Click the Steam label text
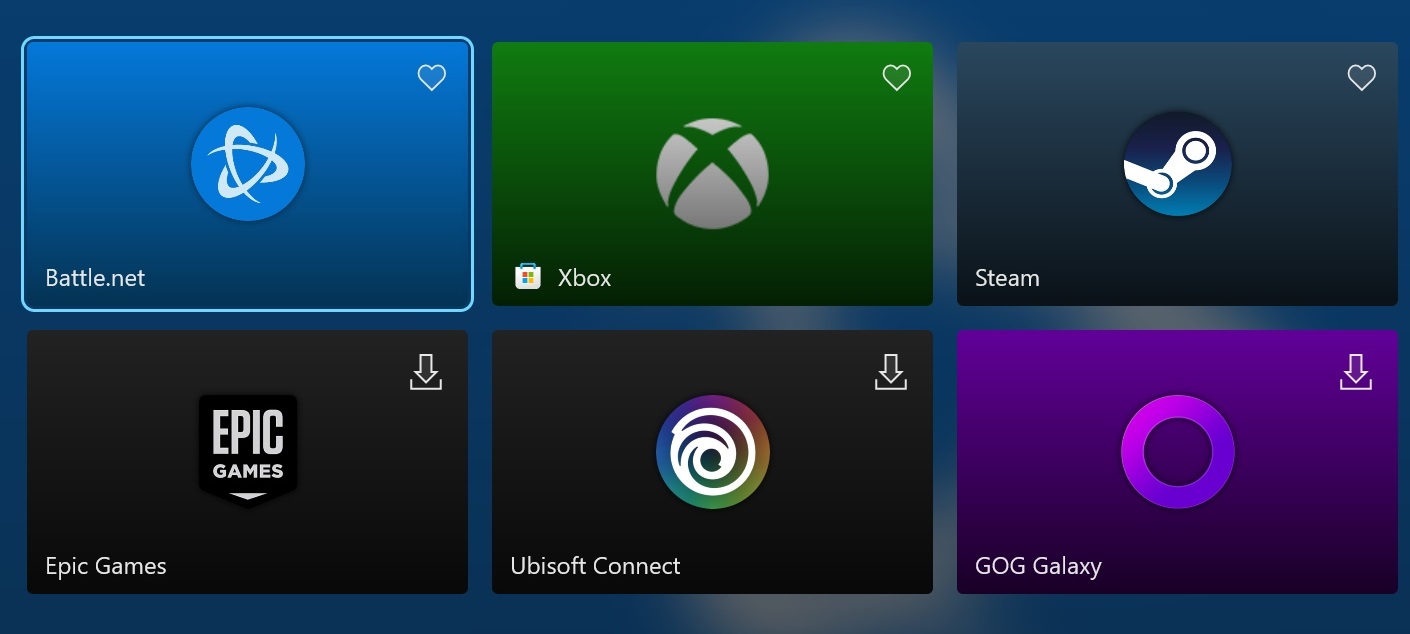Image resolution: width=1410 pixels, height=634 pixels. point(1007,278)
